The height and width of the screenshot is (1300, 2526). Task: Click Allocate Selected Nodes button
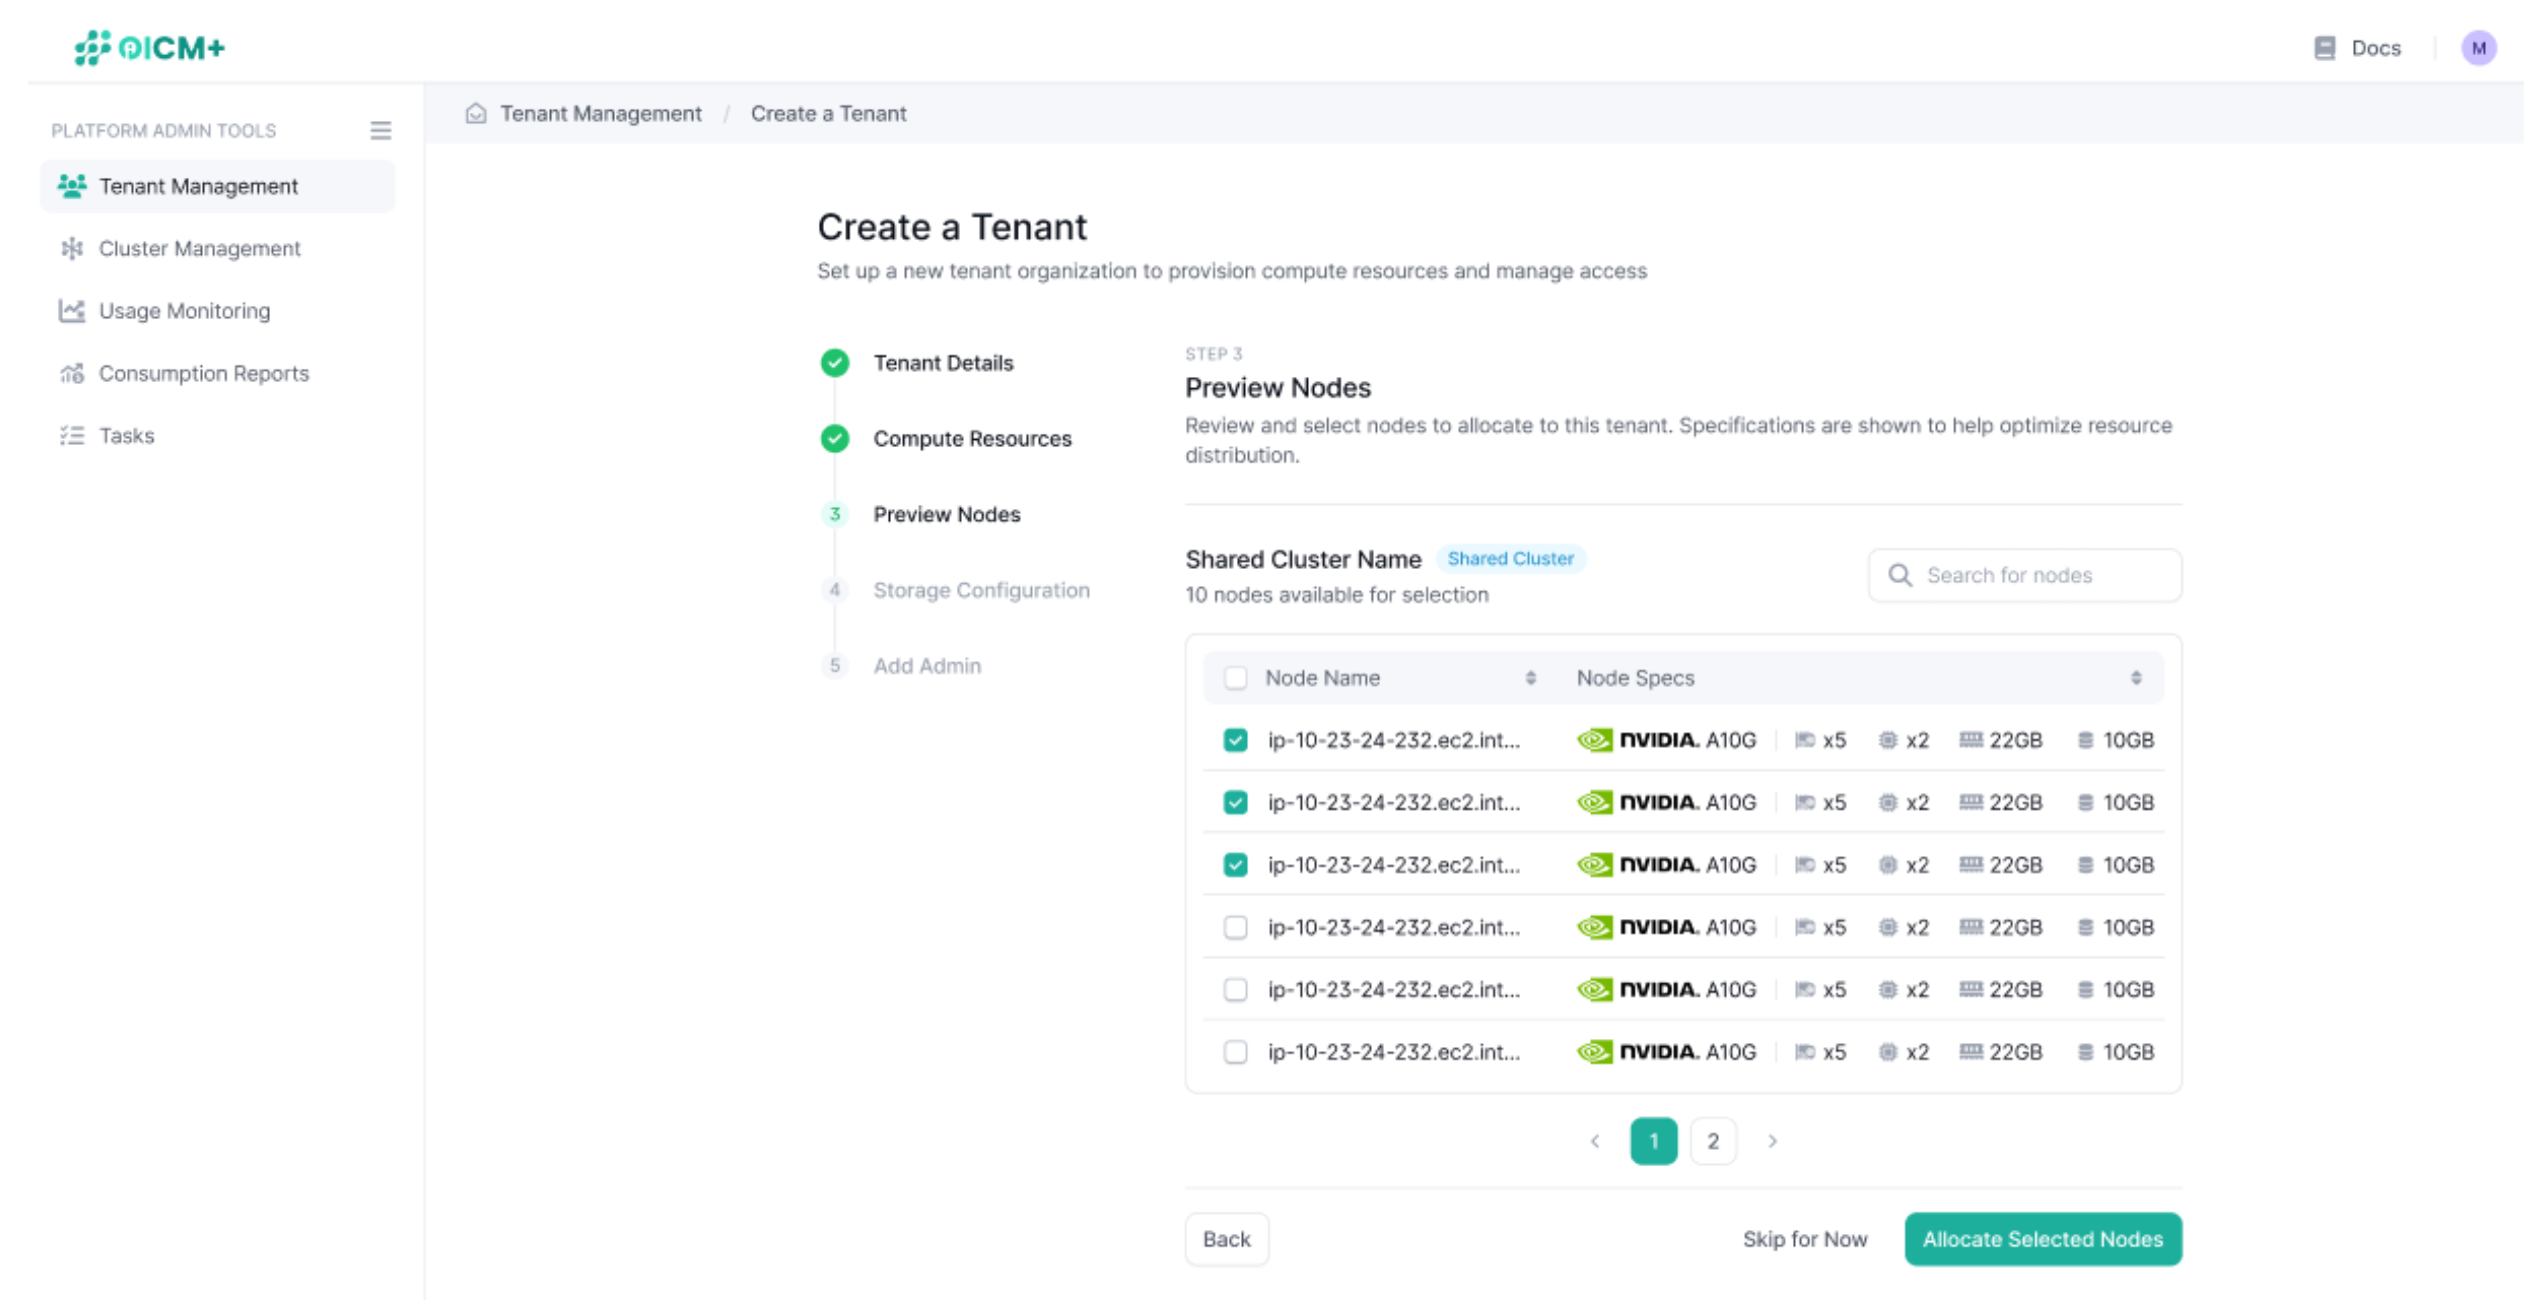point(2042,1239)
